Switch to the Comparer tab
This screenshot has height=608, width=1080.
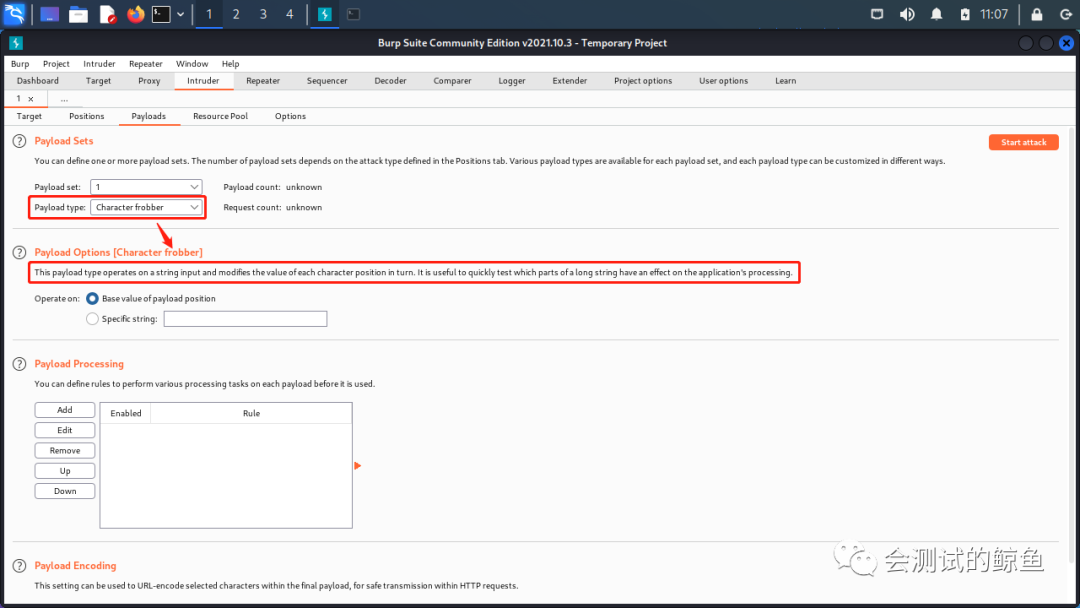coord(453,81)
